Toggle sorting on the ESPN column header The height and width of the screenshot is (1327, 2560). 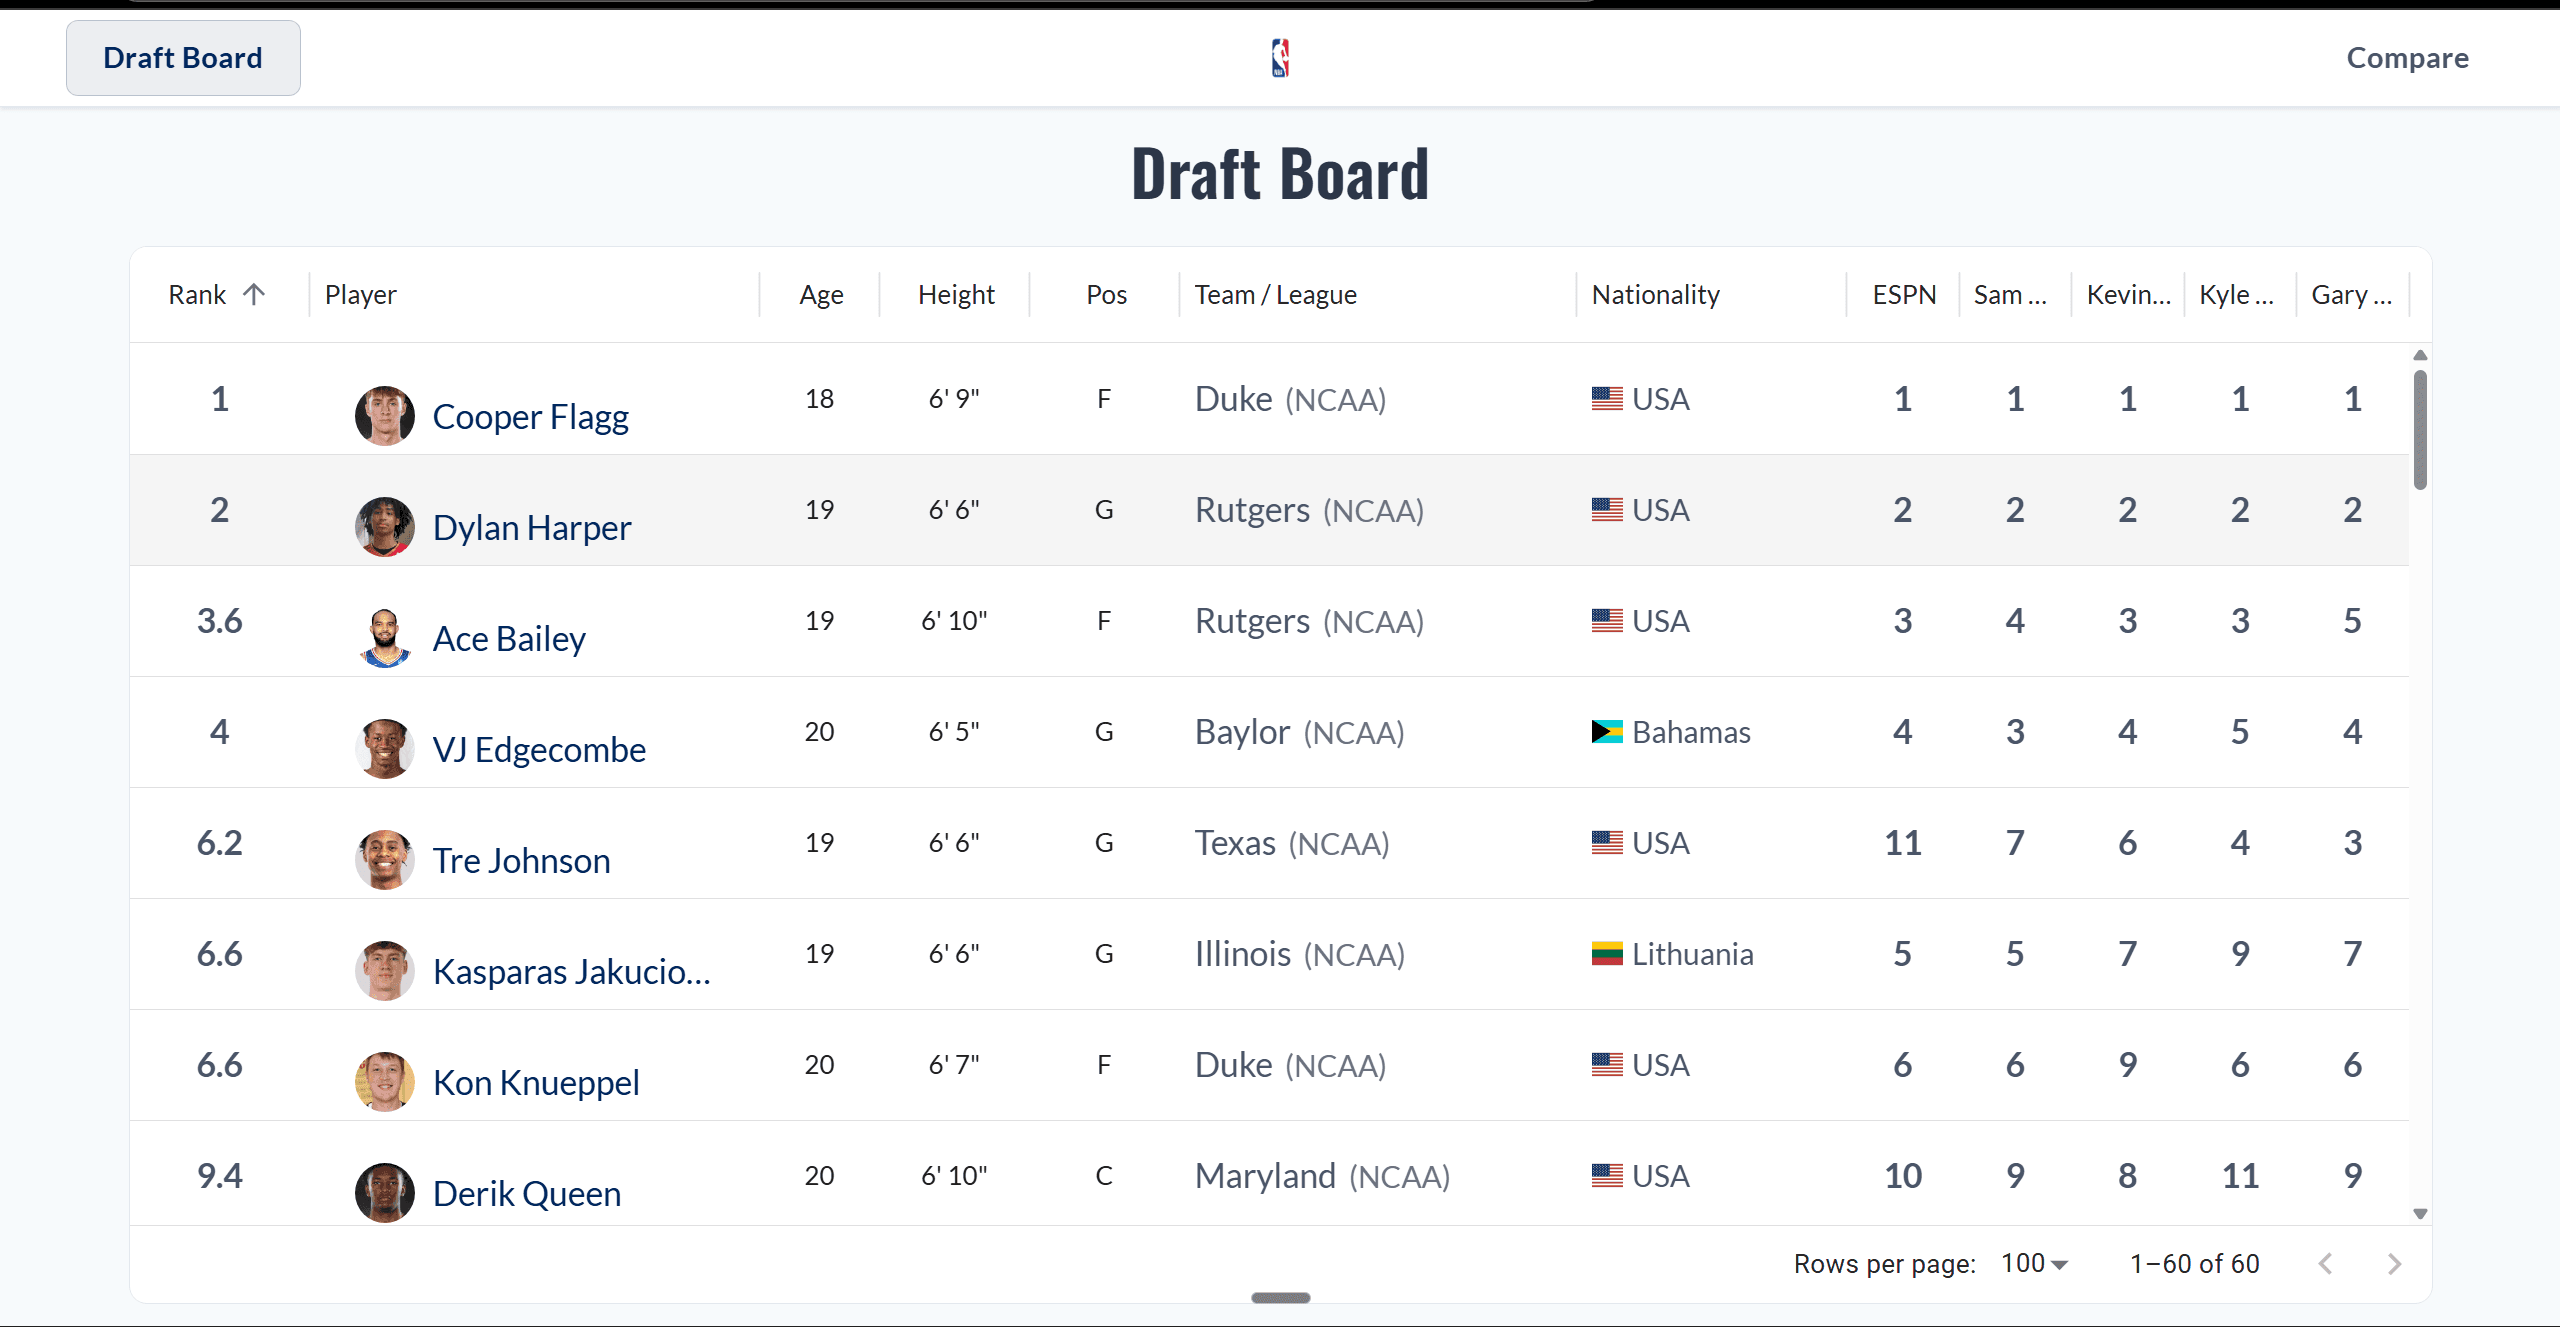[x=1903, y=293]
